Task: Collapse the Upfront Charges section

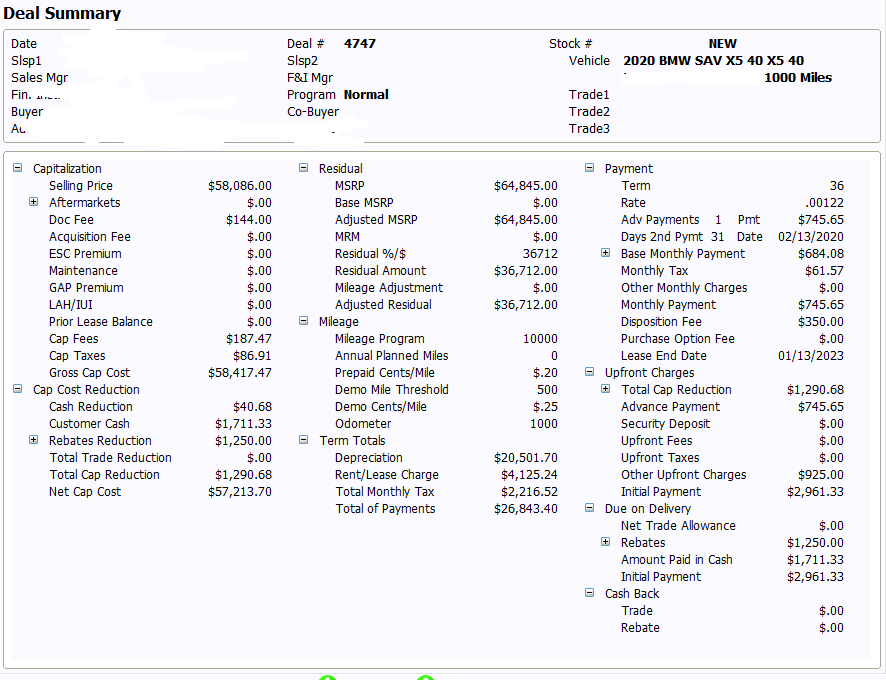Action: 589,372
